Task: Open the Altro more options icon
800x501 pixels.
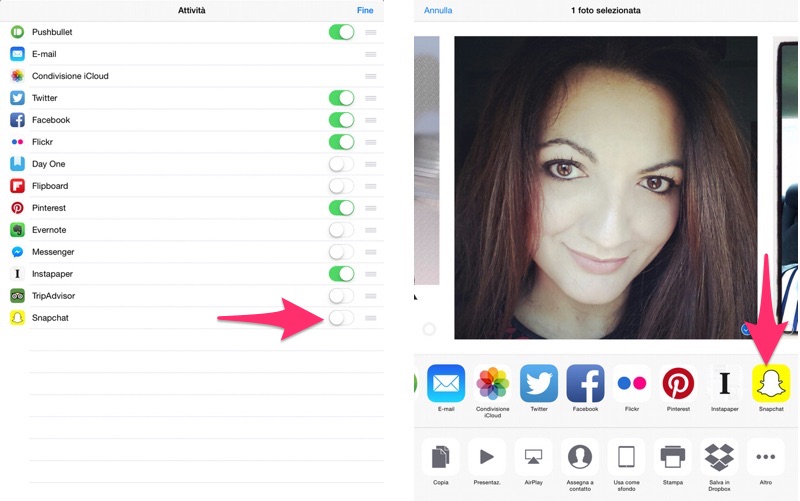Action: [x=766, y=457]
